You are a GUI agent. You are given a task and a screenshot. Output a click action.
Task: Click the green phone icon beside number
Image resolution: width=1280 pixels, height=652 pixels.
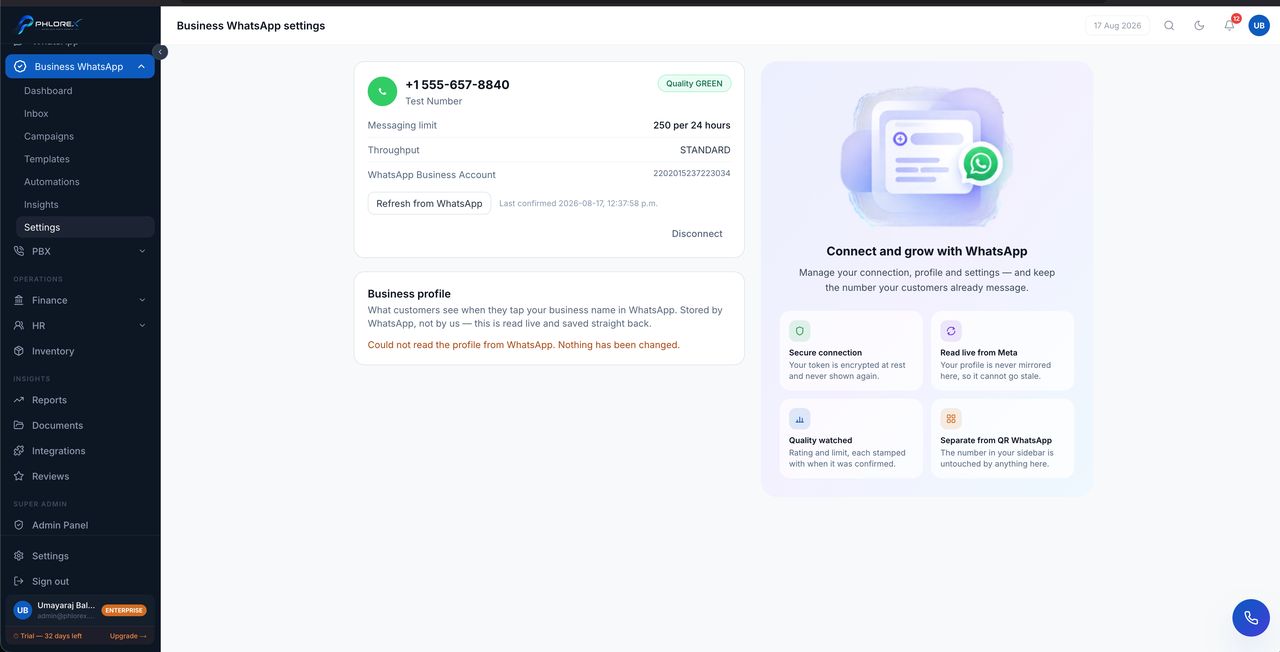tap(382, 91)
